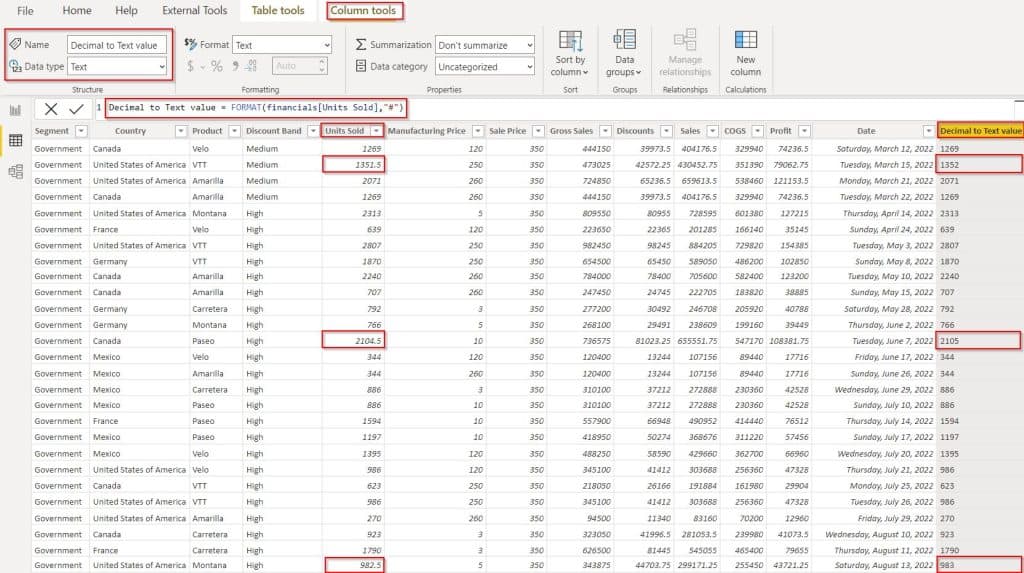Viewport: 1024px width, 573px height.
Task: Select the Units Sold column header
Action: tap(345, 131)
